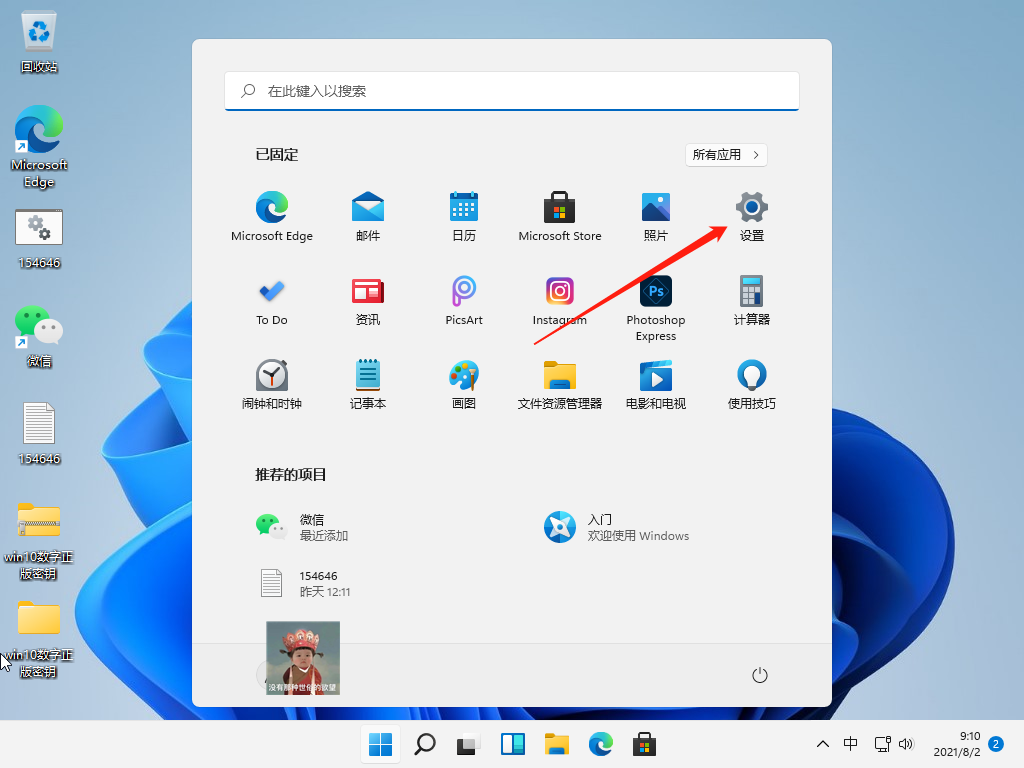Open the 计算器 calculator

click(752, 301)
